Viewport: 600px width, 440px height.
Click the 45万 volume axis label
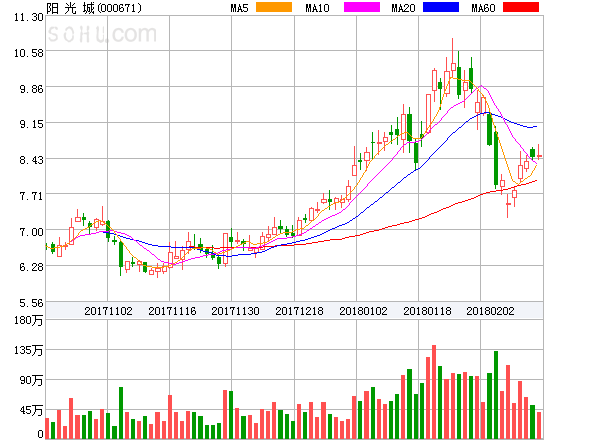pyautogui.click(x=31, y=410)
